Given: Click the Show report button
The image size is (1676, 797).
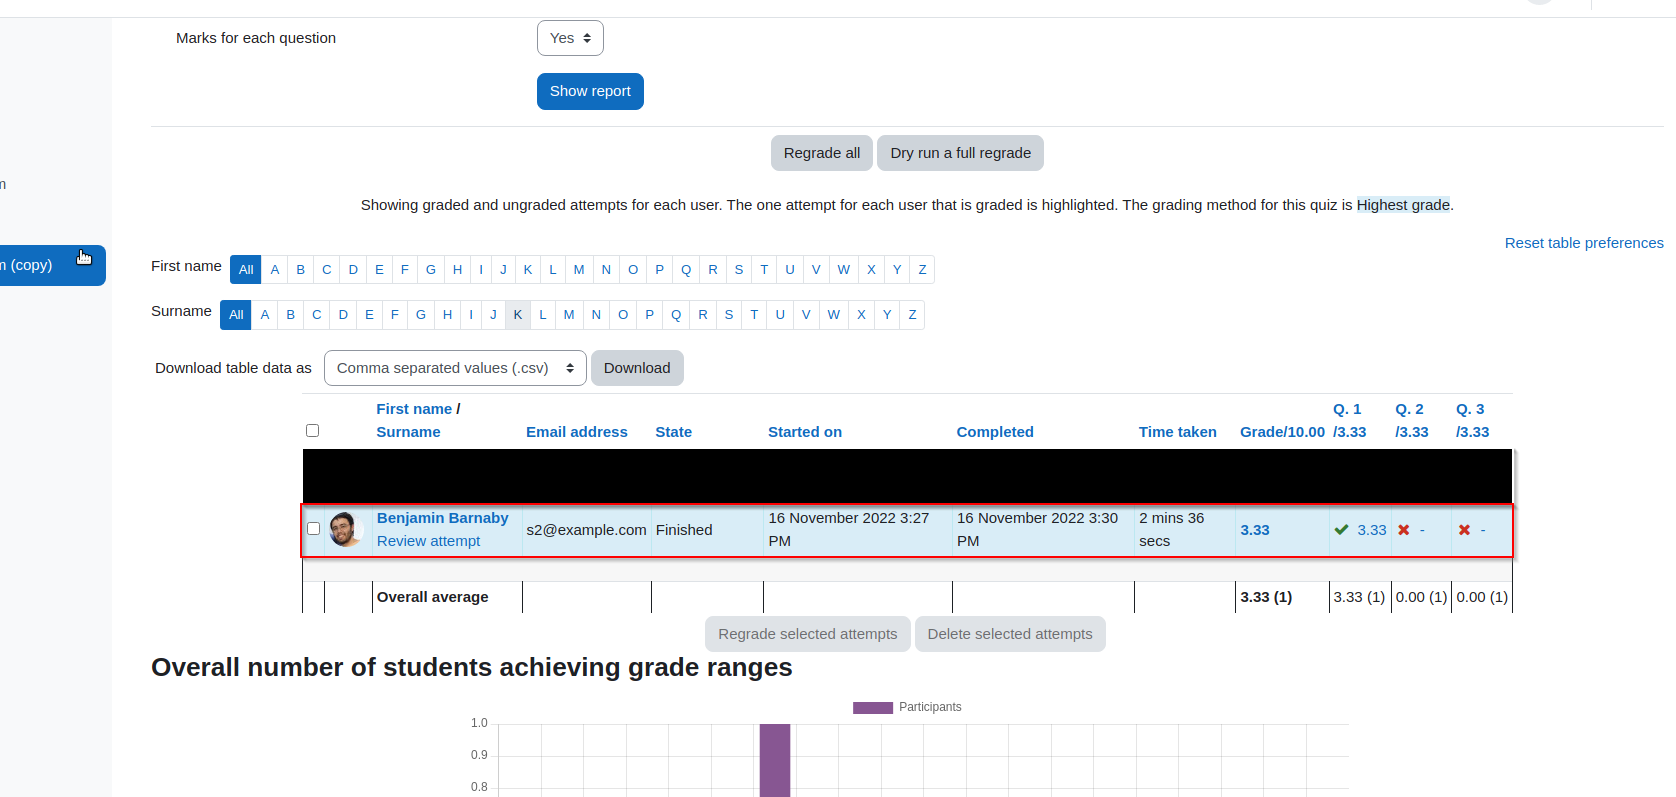Looking at the screenshot, I should tap(590, 91).
